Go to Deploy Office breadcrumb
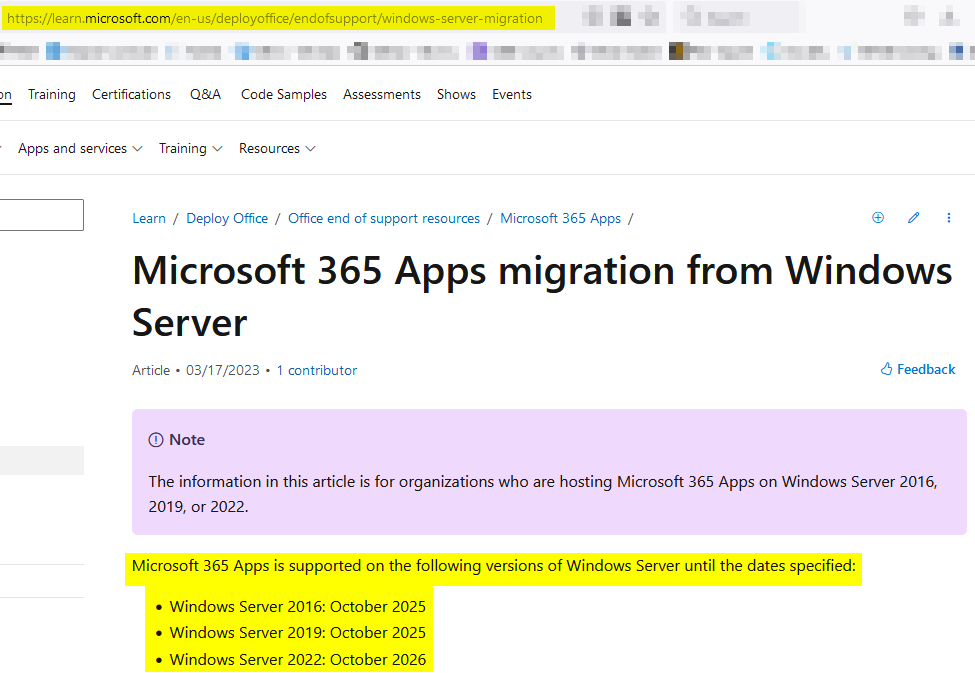 [x=227, y=218]
